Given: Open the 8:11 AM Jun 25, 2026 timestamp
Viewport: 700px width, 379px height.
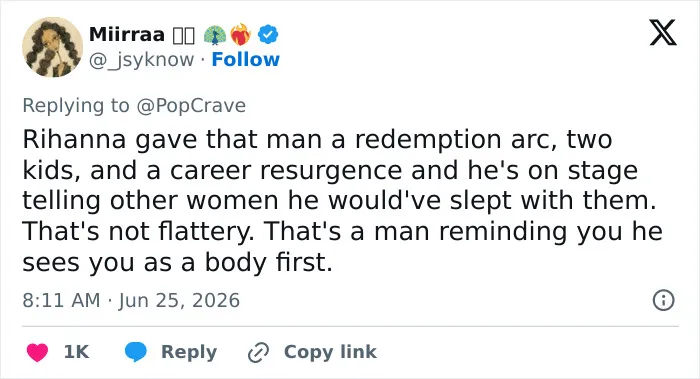Looking at the screenshot, I should coord(131,300).
